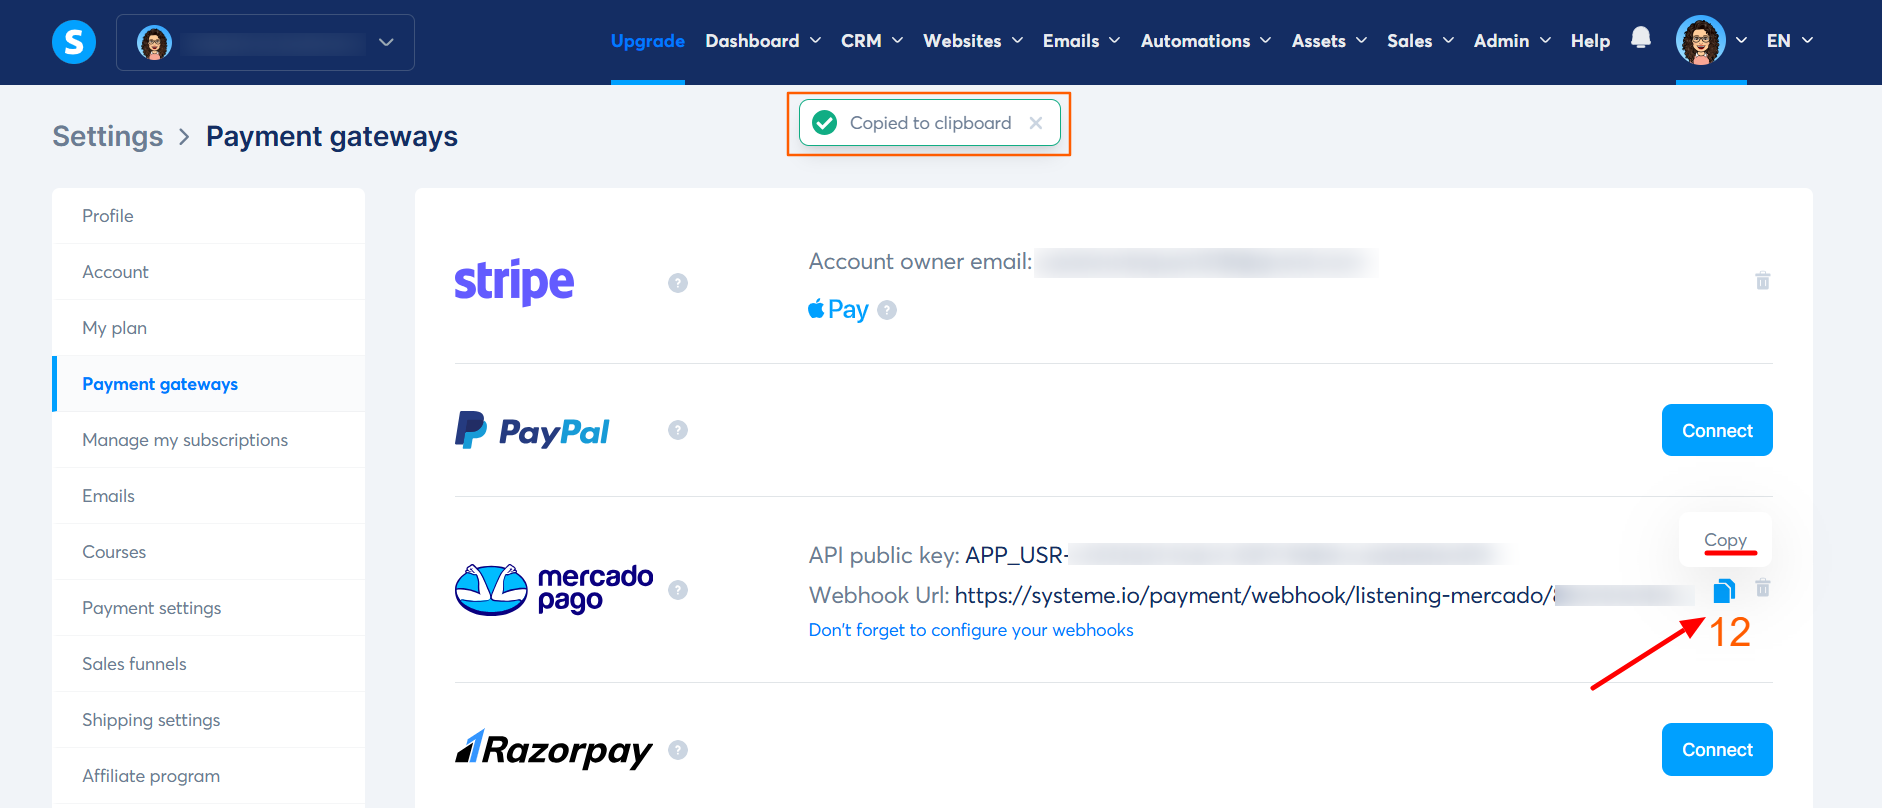Open the Affiliate program settings
The image size is (1882, 808).
pyautogui.click(x=208, y=776)
